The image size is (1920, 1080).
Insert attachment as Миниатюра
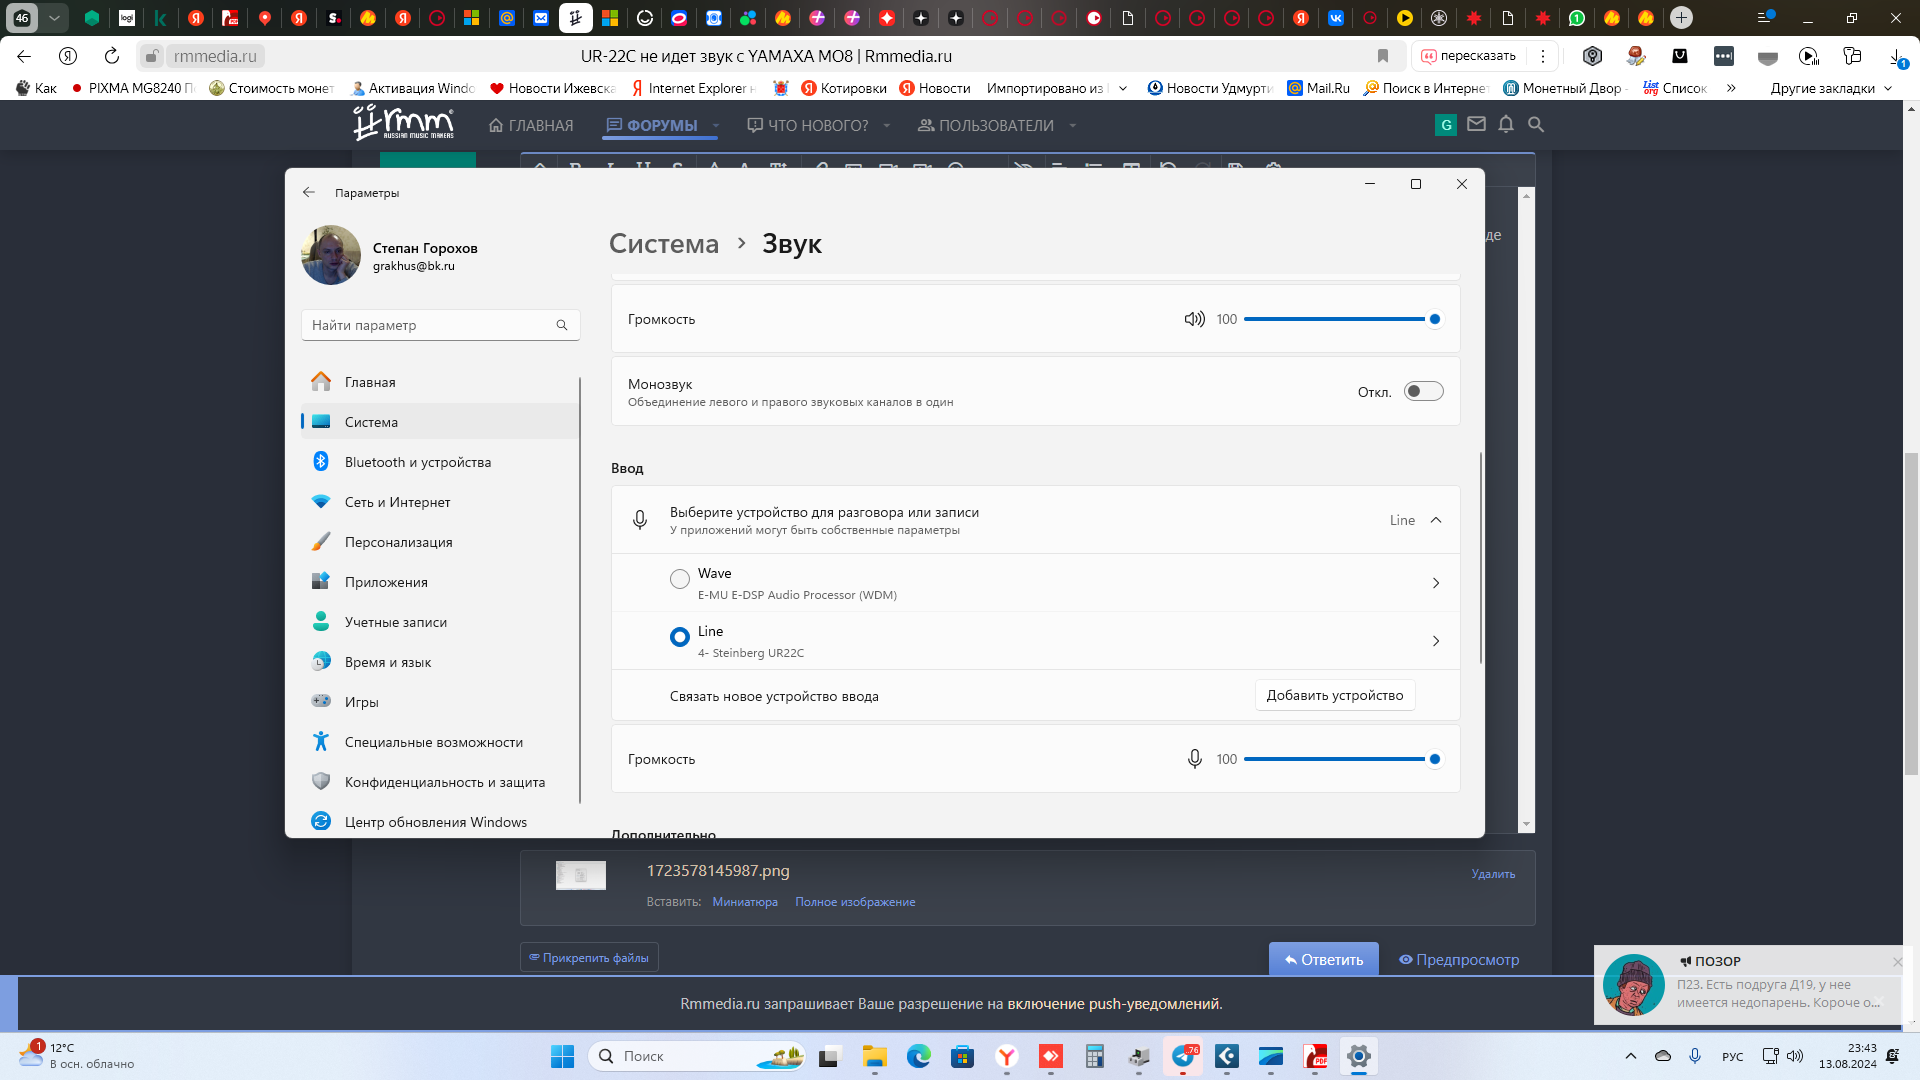[745, 901]
